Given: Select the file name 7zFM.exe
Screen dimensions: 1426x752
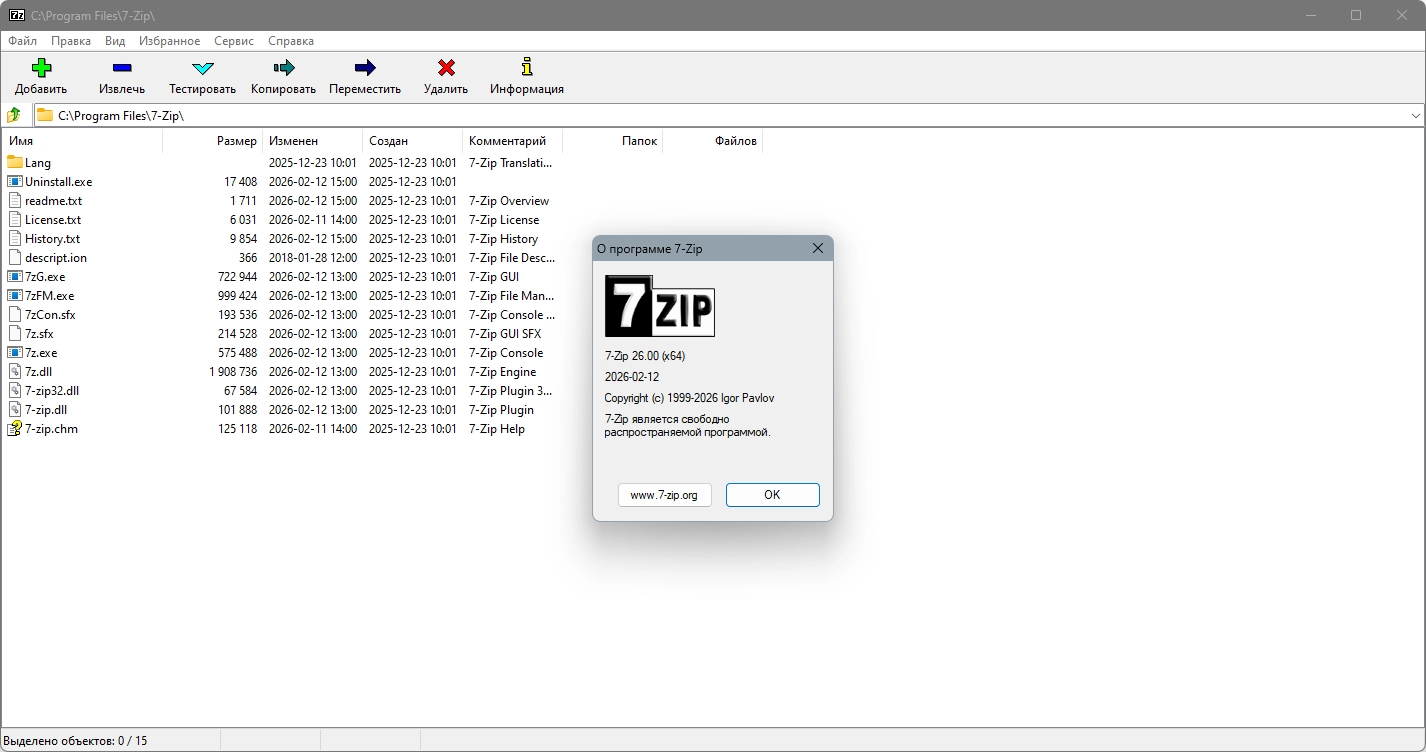Looking at the screenshot, I should pos(49,296).
